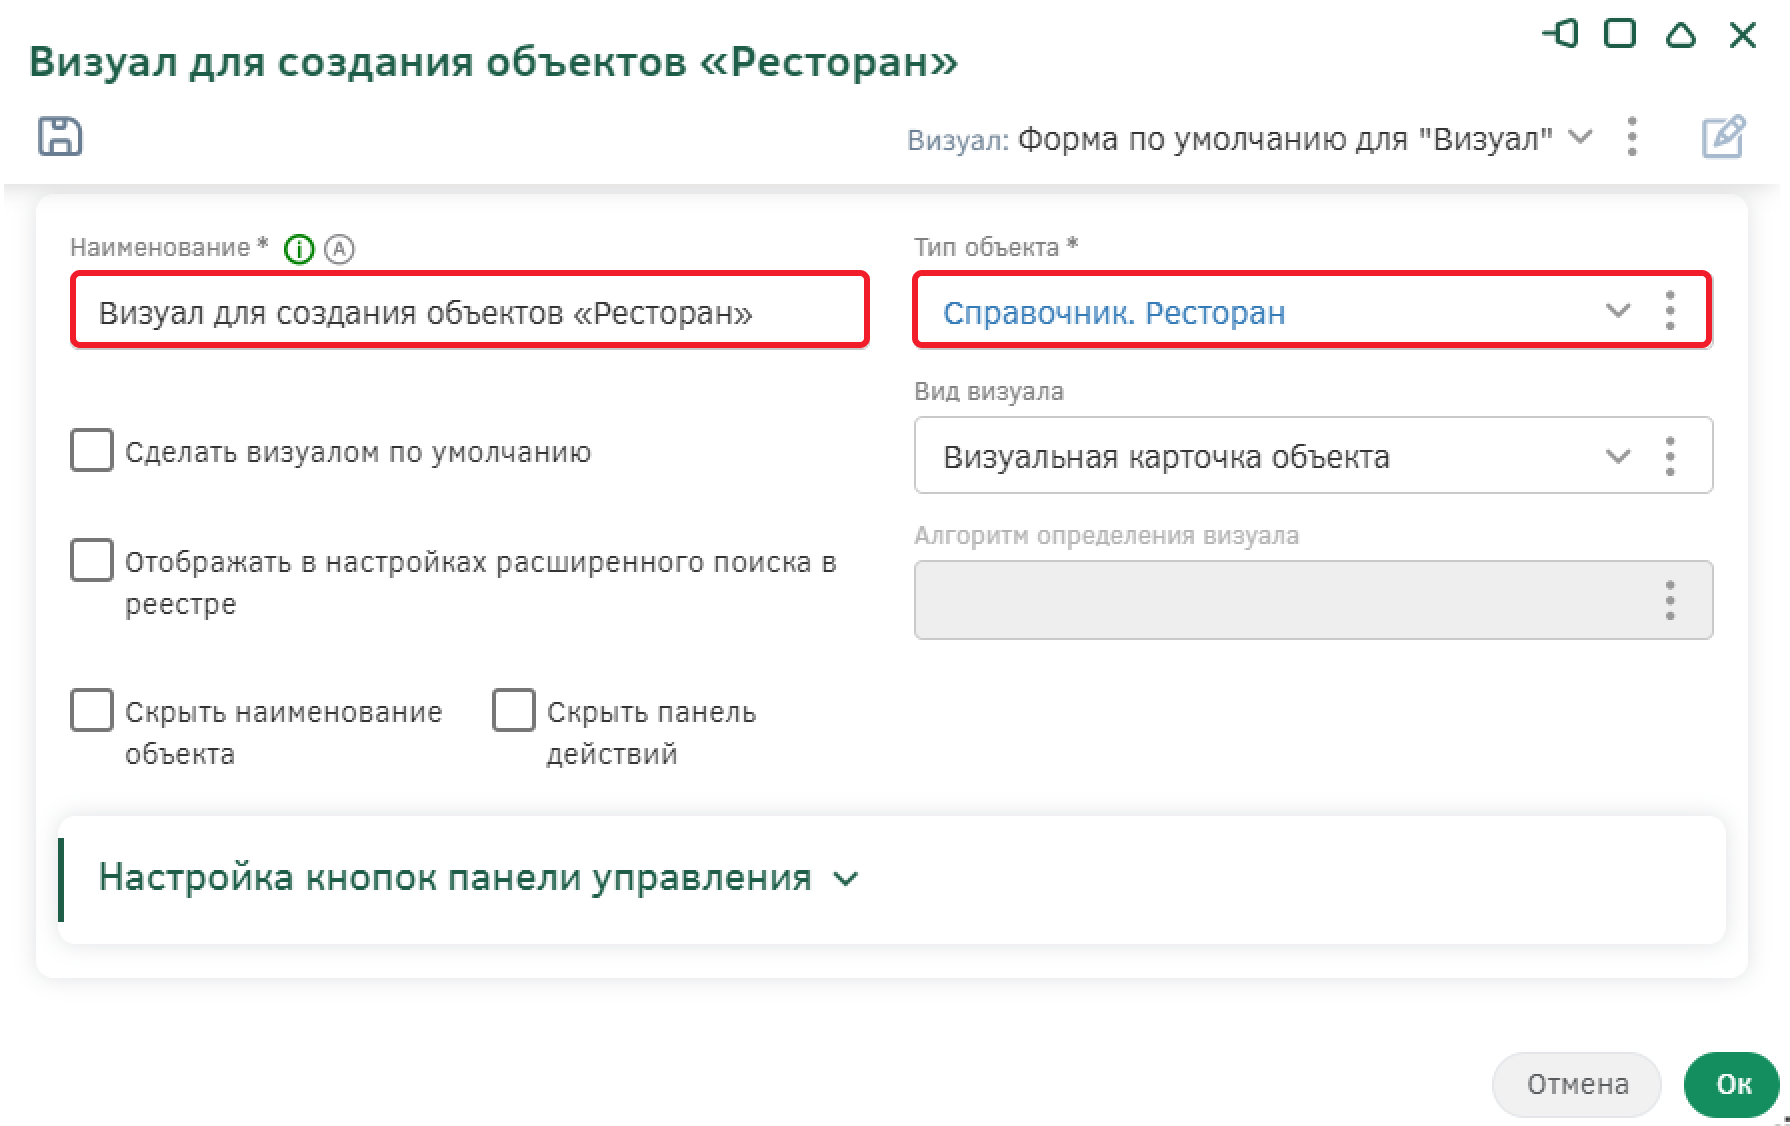
Task: Click into the Наименование text field
Action: pyautogui.click(x=470, y=312)
